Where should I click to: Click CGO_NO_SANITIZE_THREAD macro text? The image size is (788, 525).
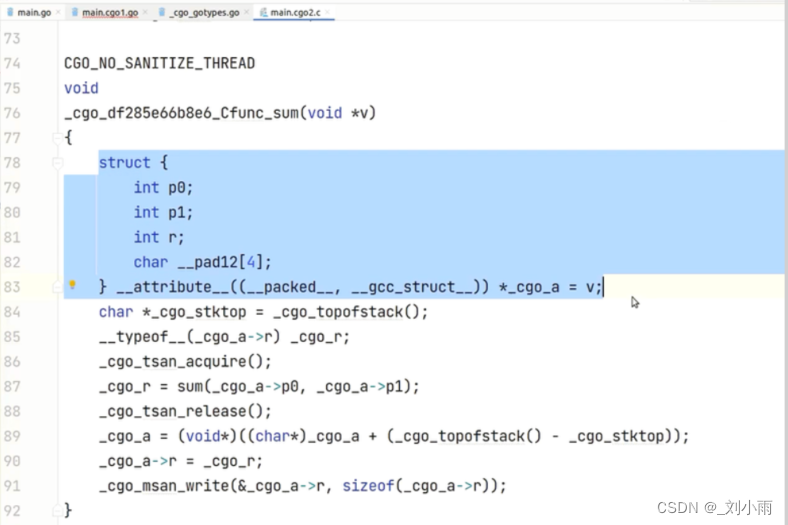pos(159,63)
